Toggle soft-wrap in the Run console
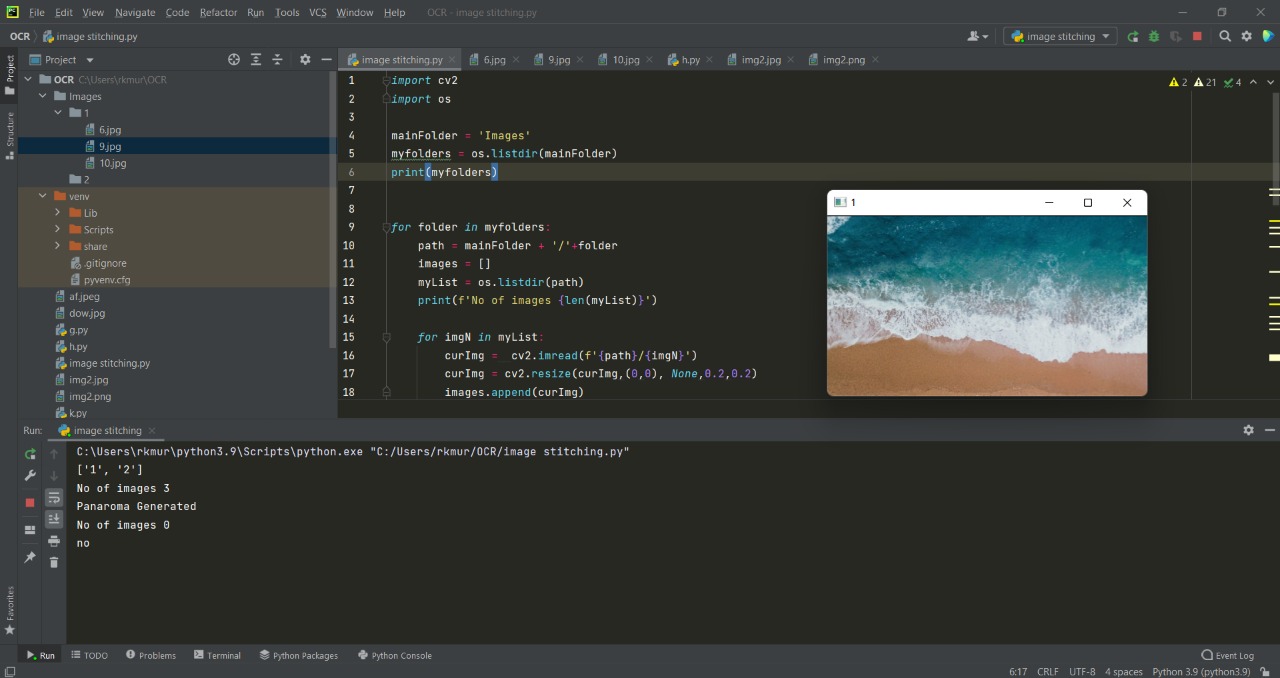This screenshot has height=678, width=1280. 54,497
